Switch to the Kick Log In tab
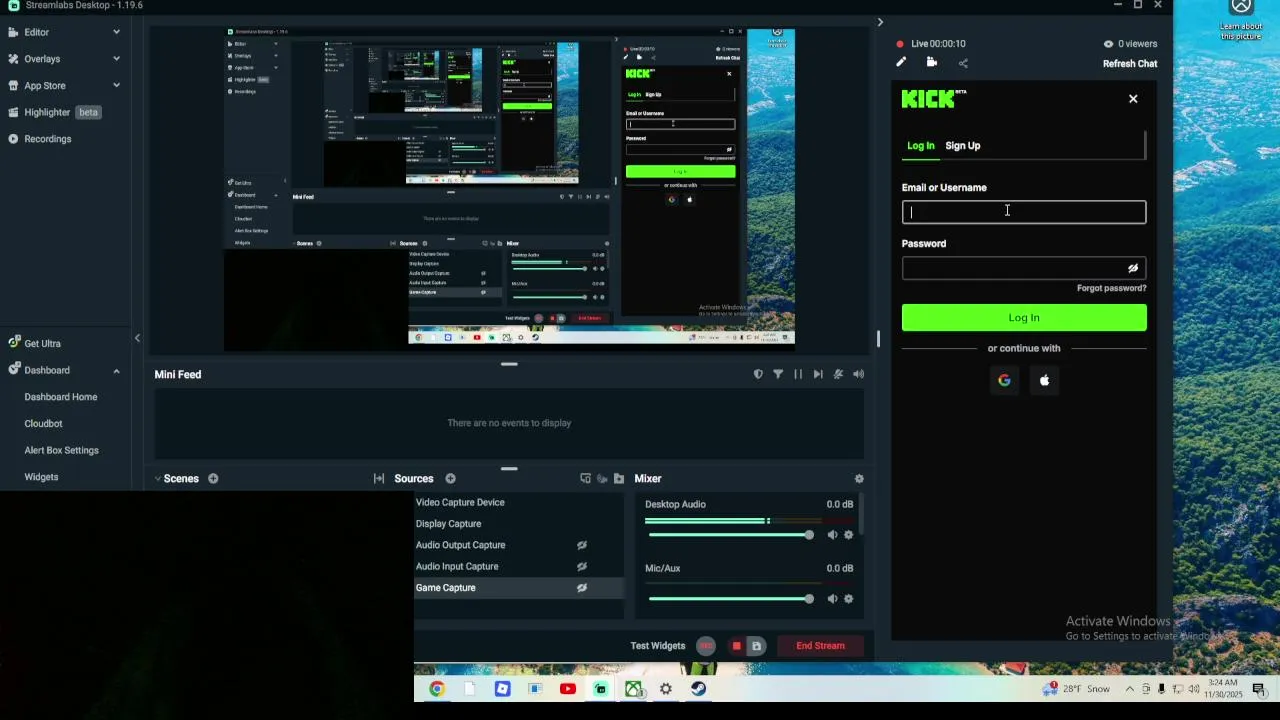 [x=921, y=146]
